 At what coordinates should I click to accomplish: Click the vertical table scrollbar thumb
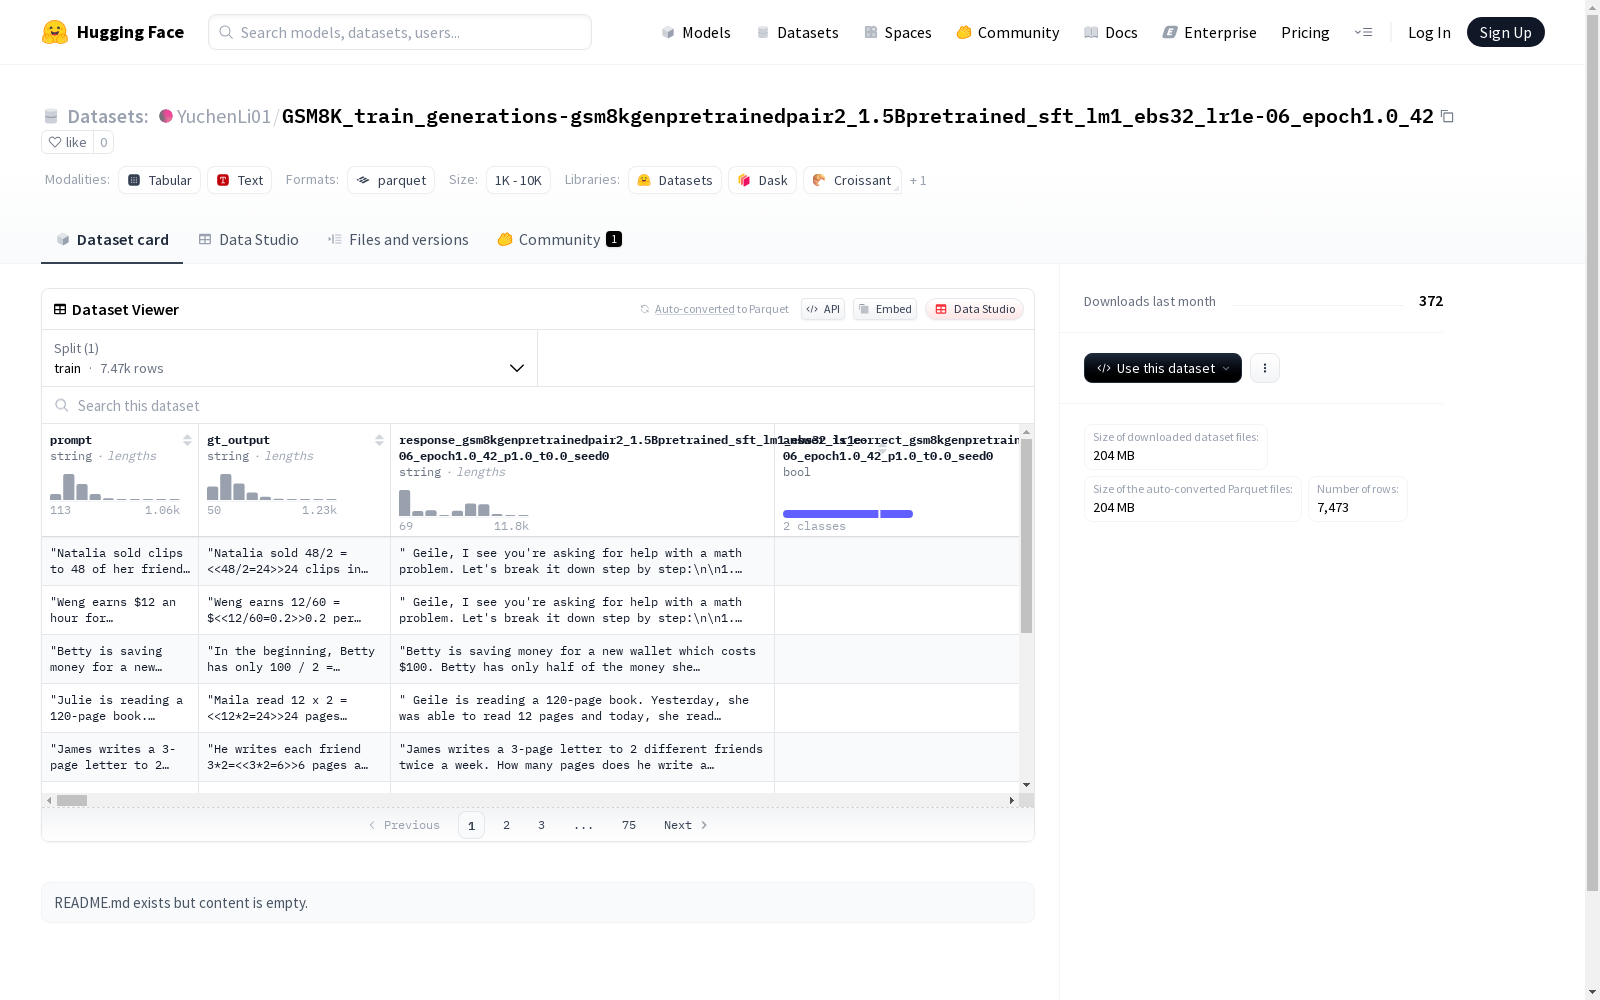(1026, 535)
